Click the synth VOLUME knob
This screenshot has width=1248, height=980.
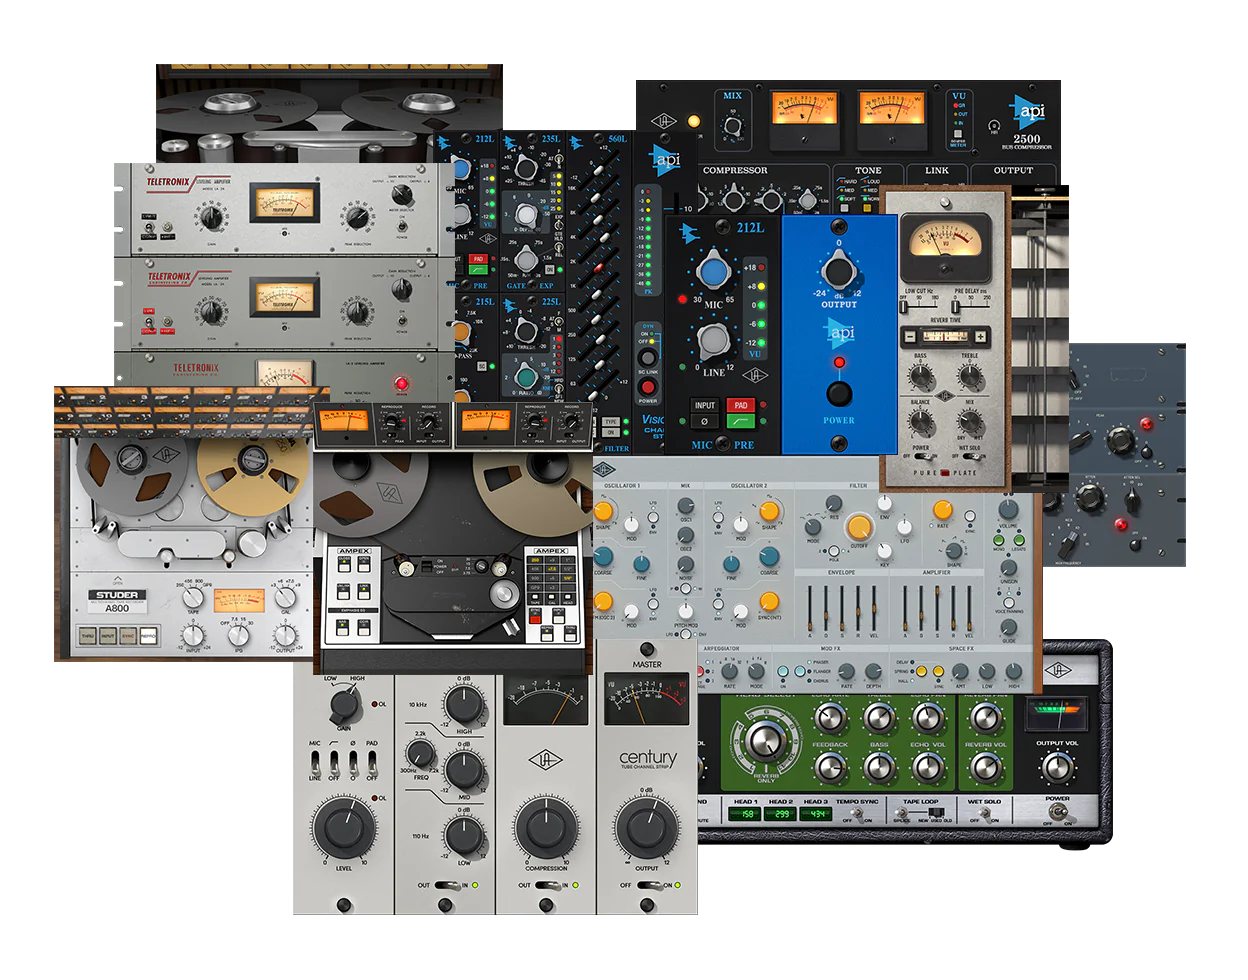click(x=1008, y=508)
